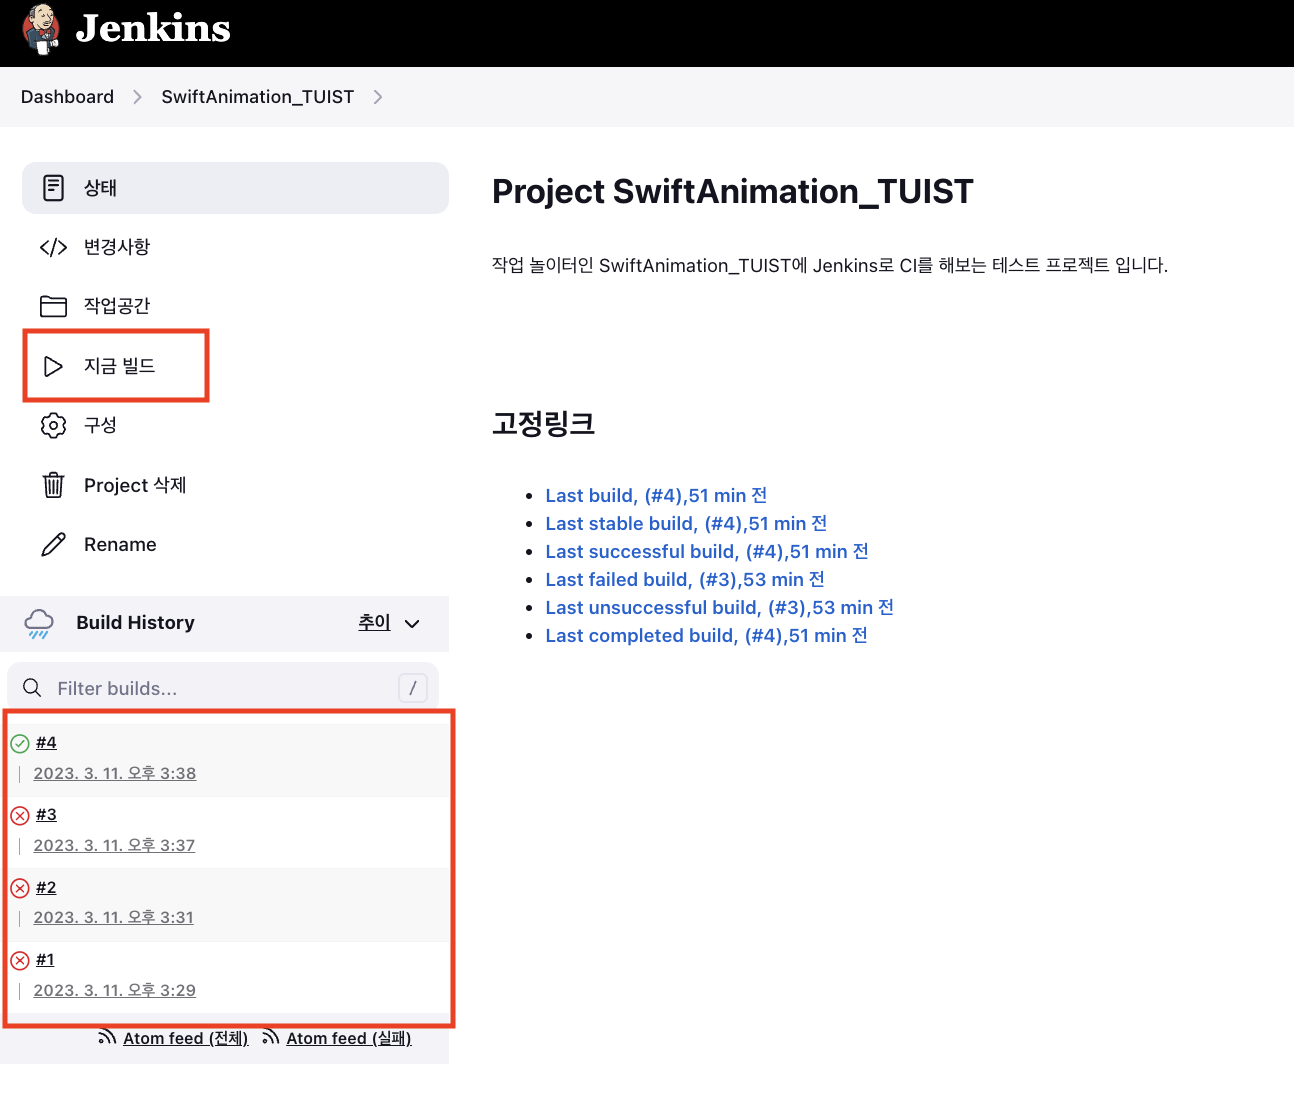Click the red failed icon for build #1
The width and height of the screenshot is (1294, 1118).
point(20,960)
